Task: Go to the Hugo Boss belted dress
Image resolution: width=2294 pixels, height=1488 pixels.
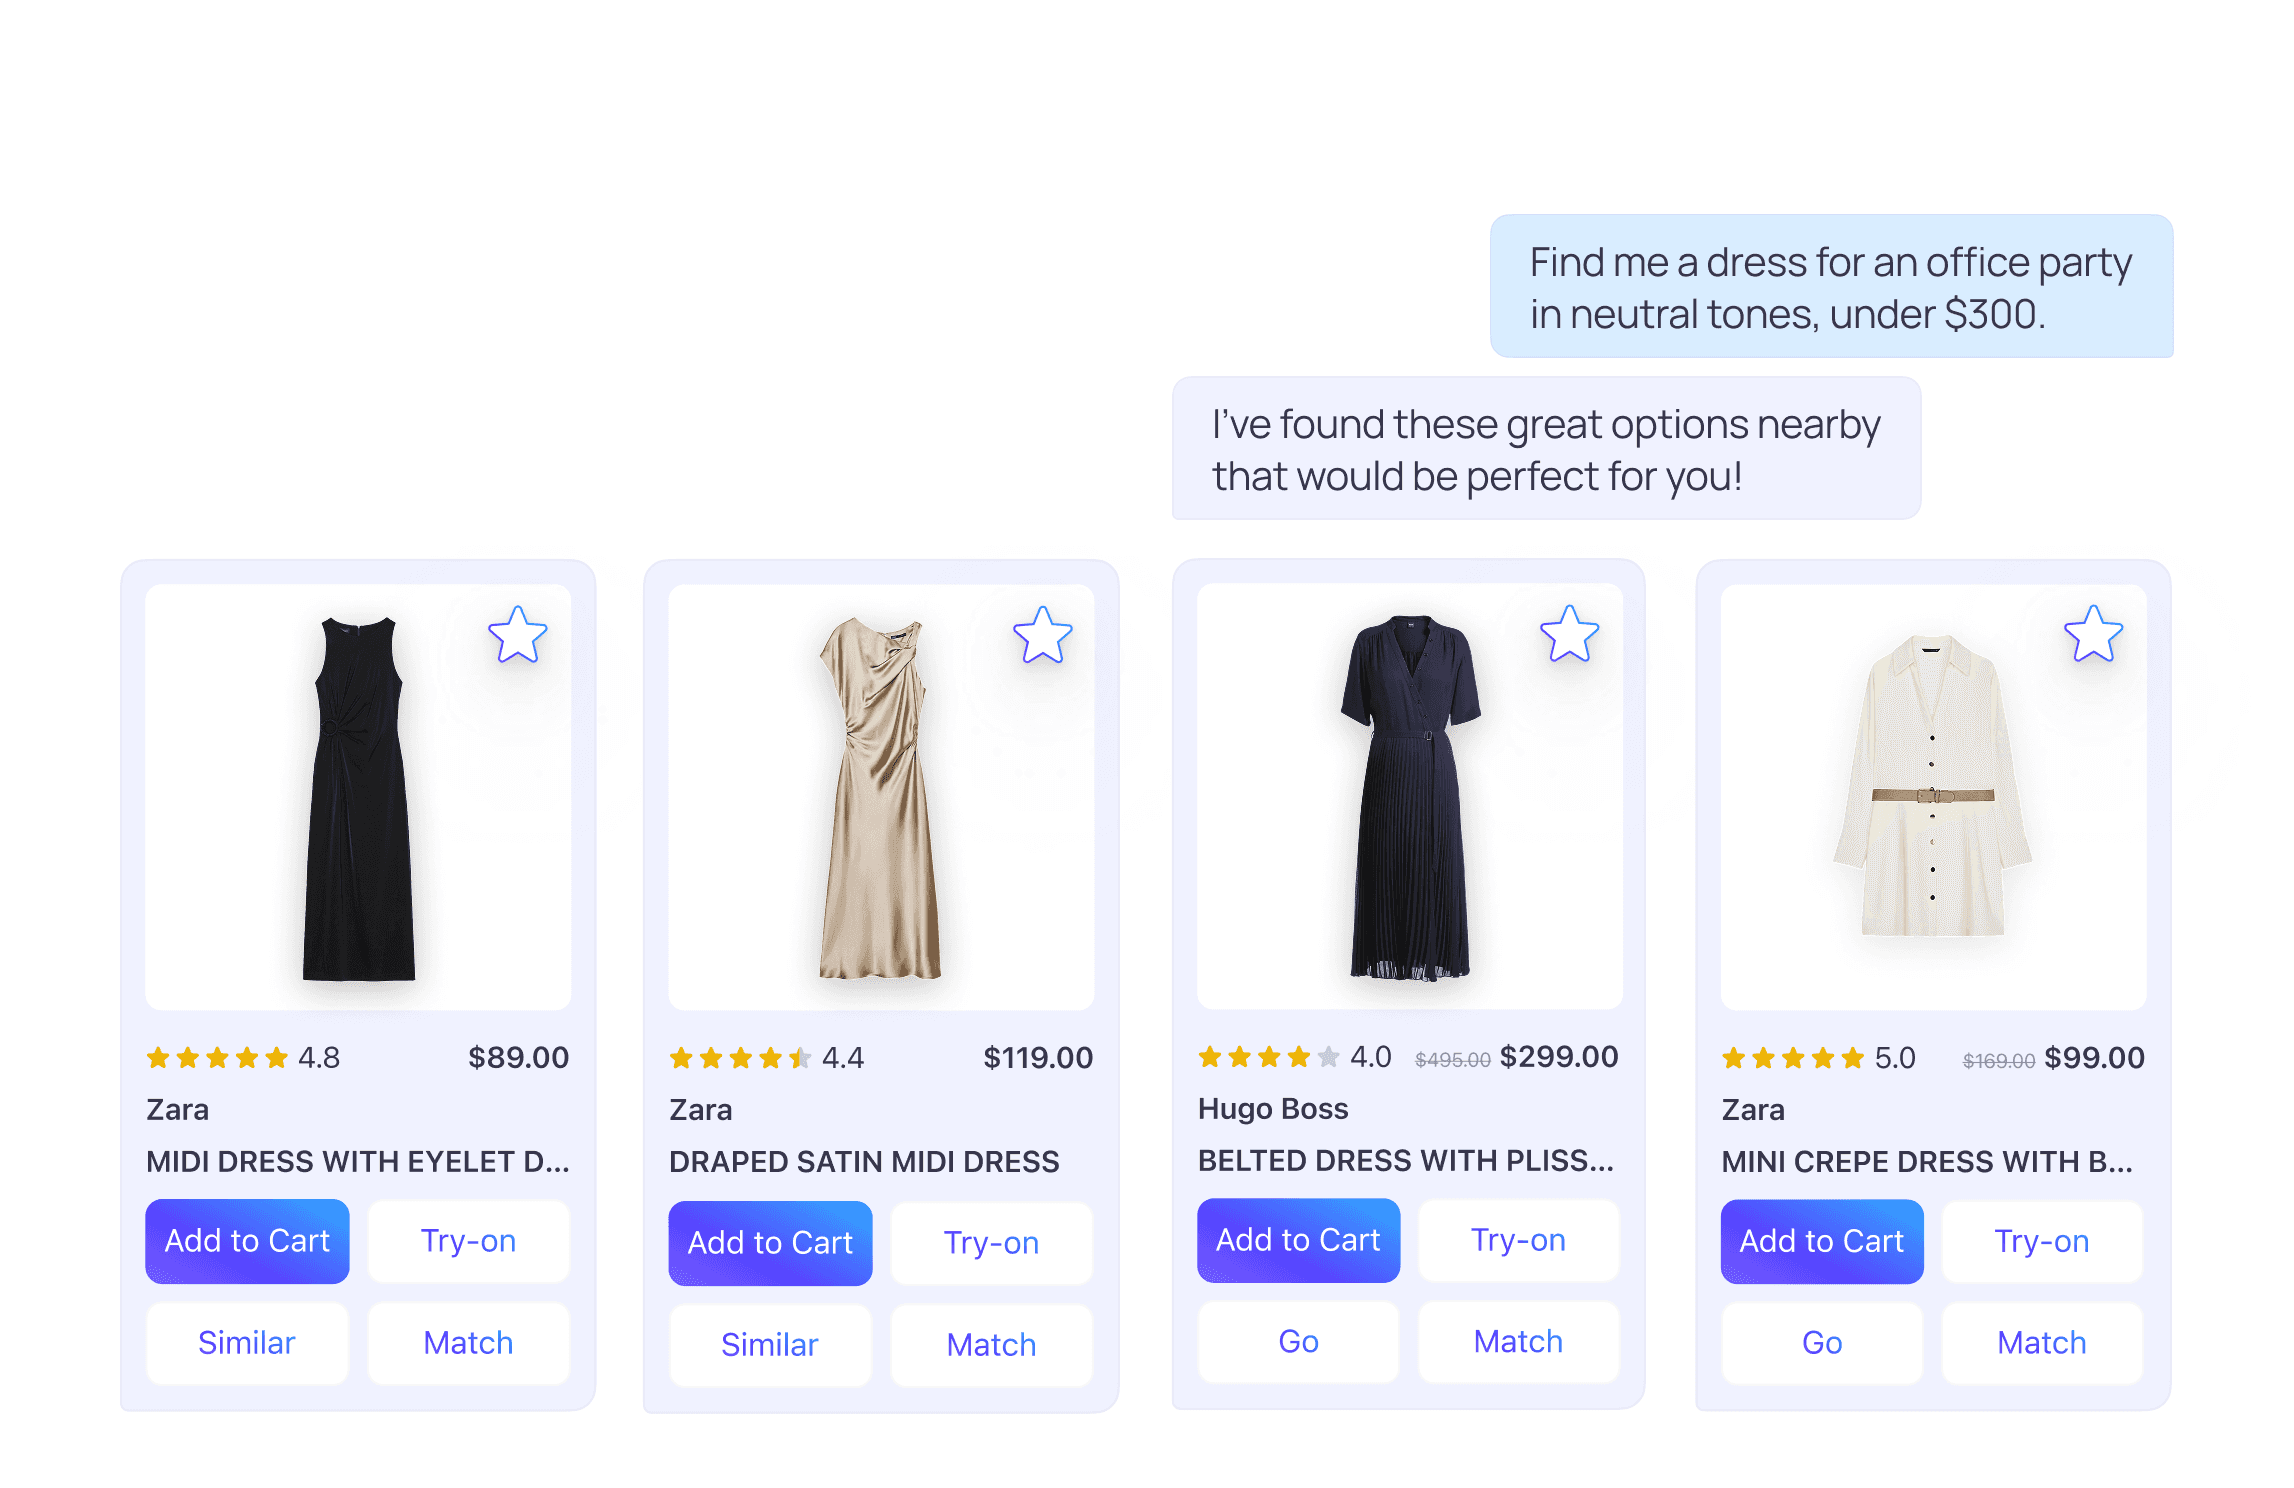Action: point(1298,1342)
